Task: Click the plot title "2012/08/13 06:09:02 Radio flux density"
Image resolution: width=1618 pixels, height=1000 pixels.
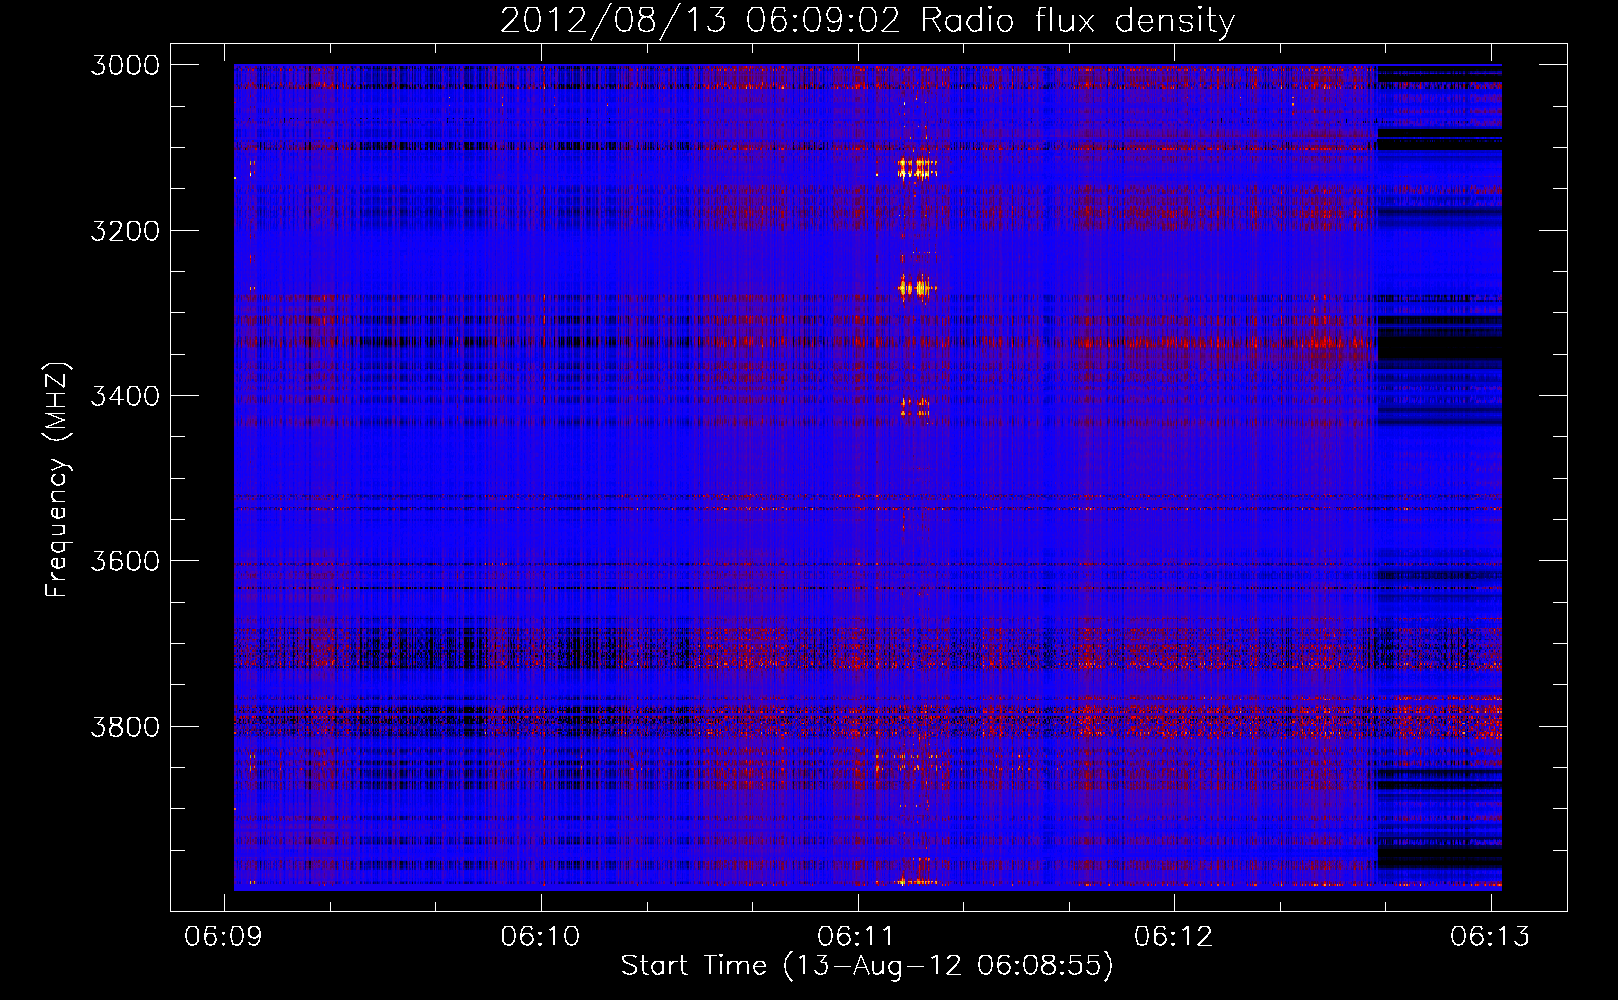Action: pyautogui.click(x=867, y=21)
